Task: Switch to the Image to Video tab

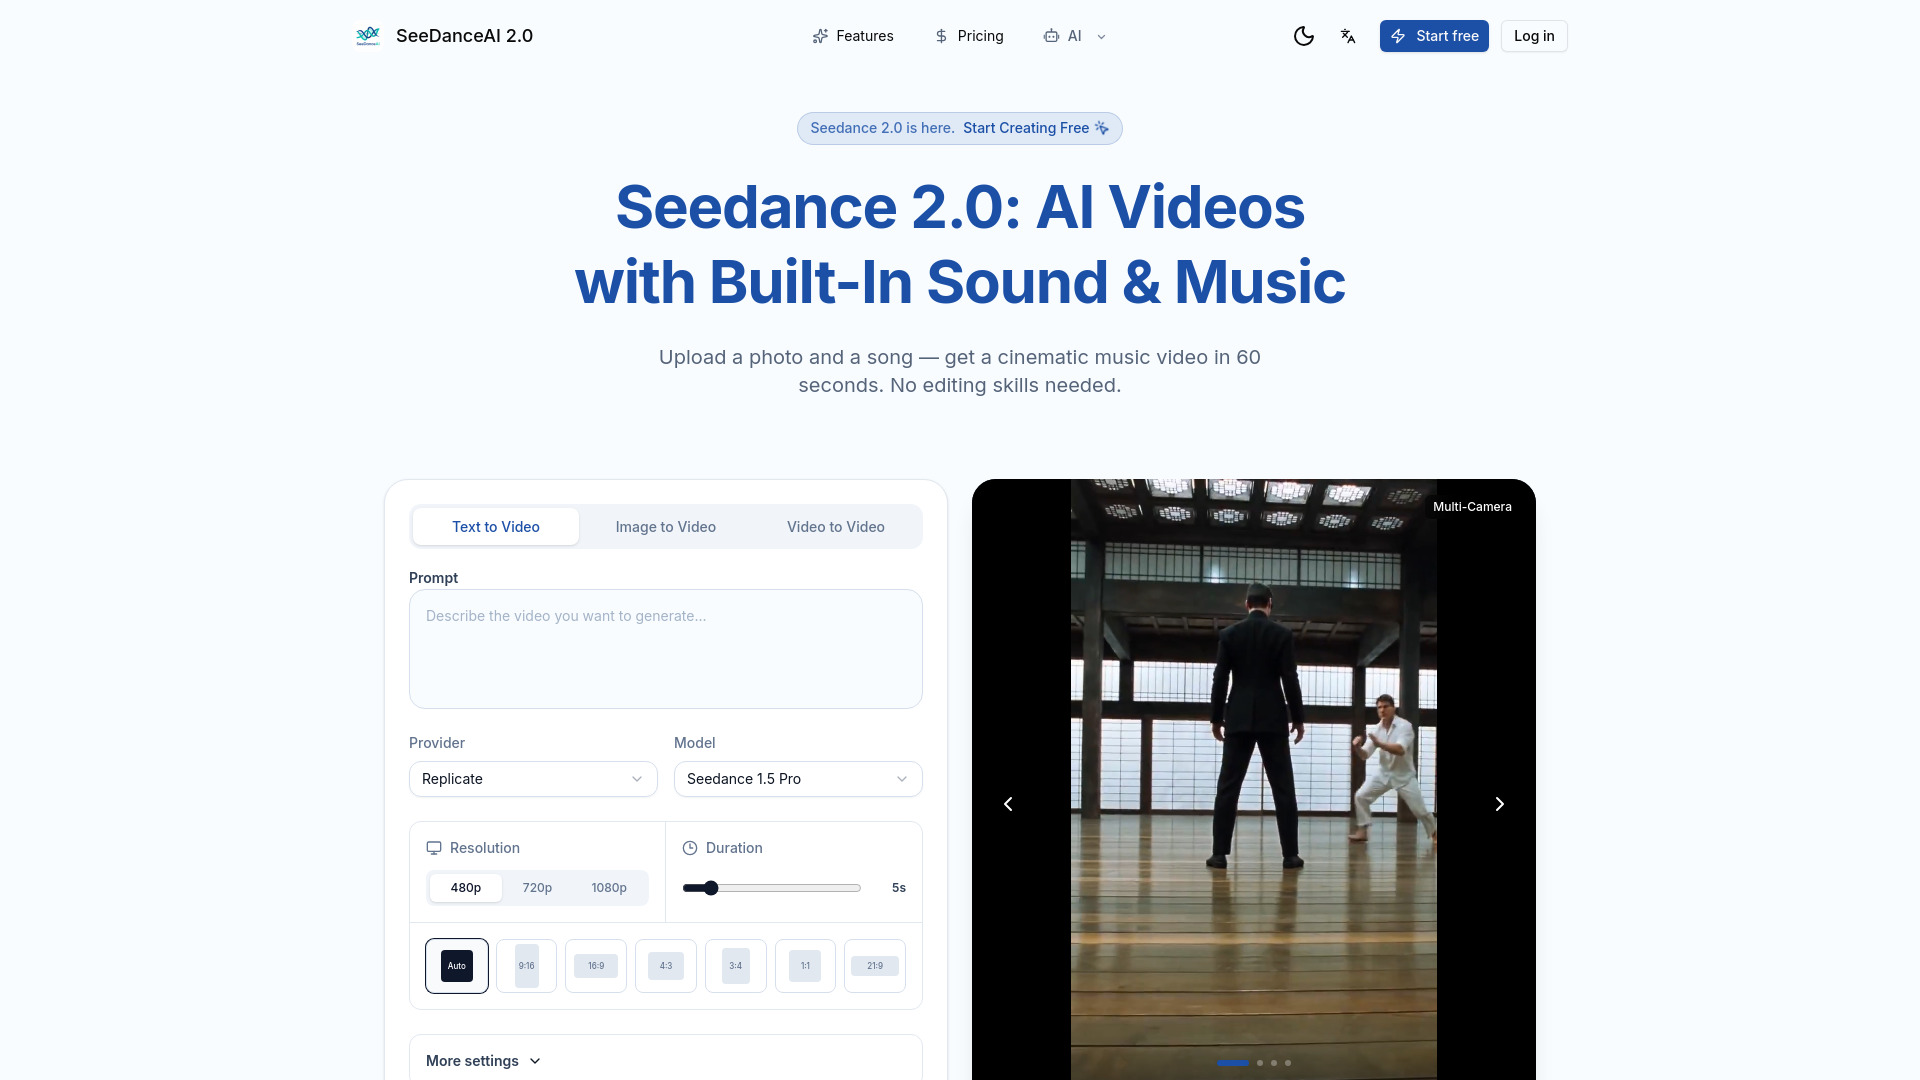Action: click(x=665, y=526)
